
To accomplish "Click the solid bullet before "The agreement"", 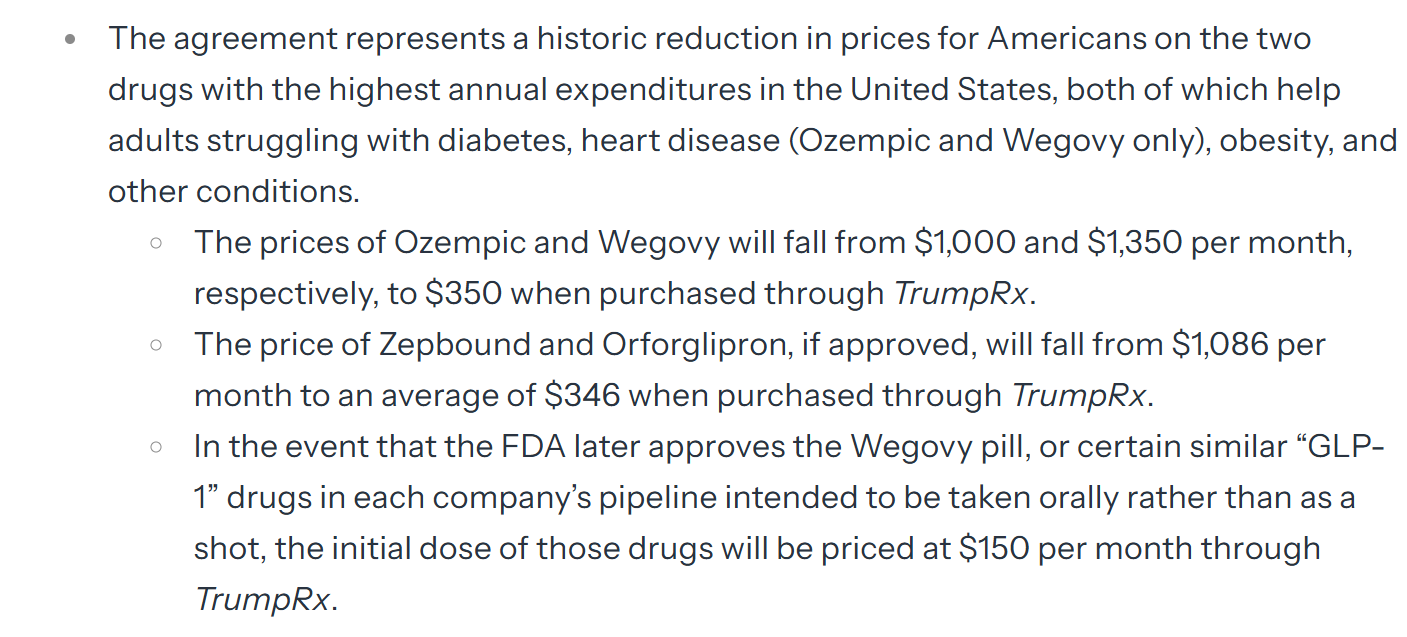I will 69,41.
